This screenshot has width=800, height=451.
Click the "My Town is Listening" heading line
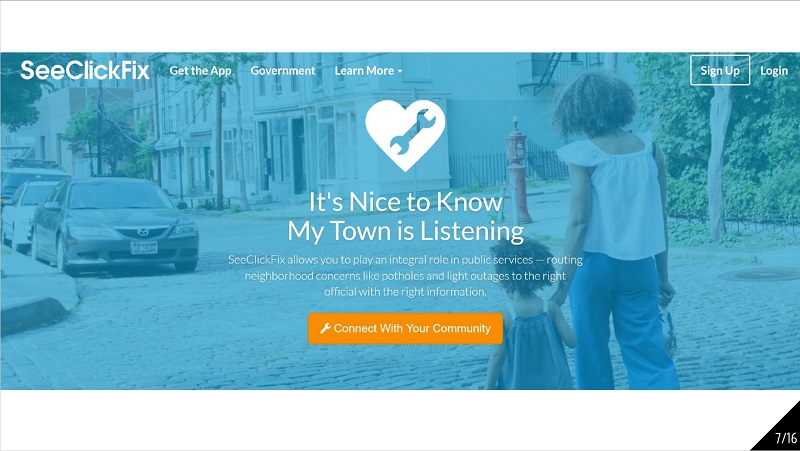(406, 231)
